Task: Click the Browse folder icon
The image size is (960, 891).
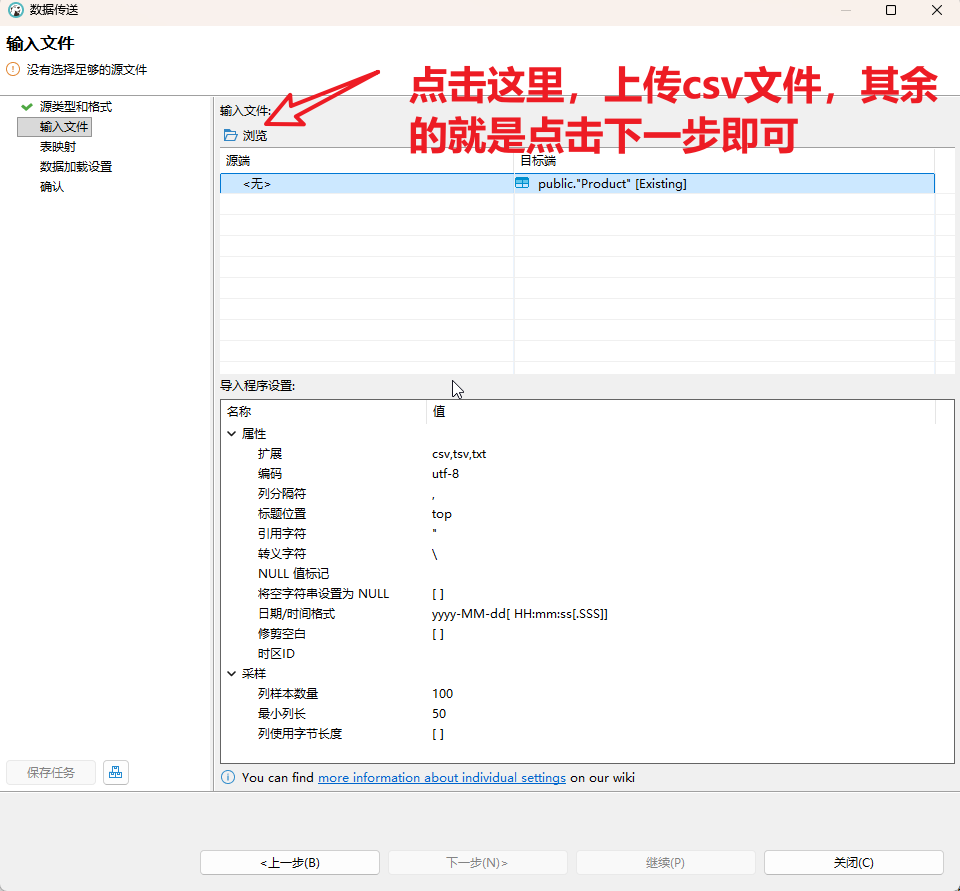Action: tap(231, 136)
